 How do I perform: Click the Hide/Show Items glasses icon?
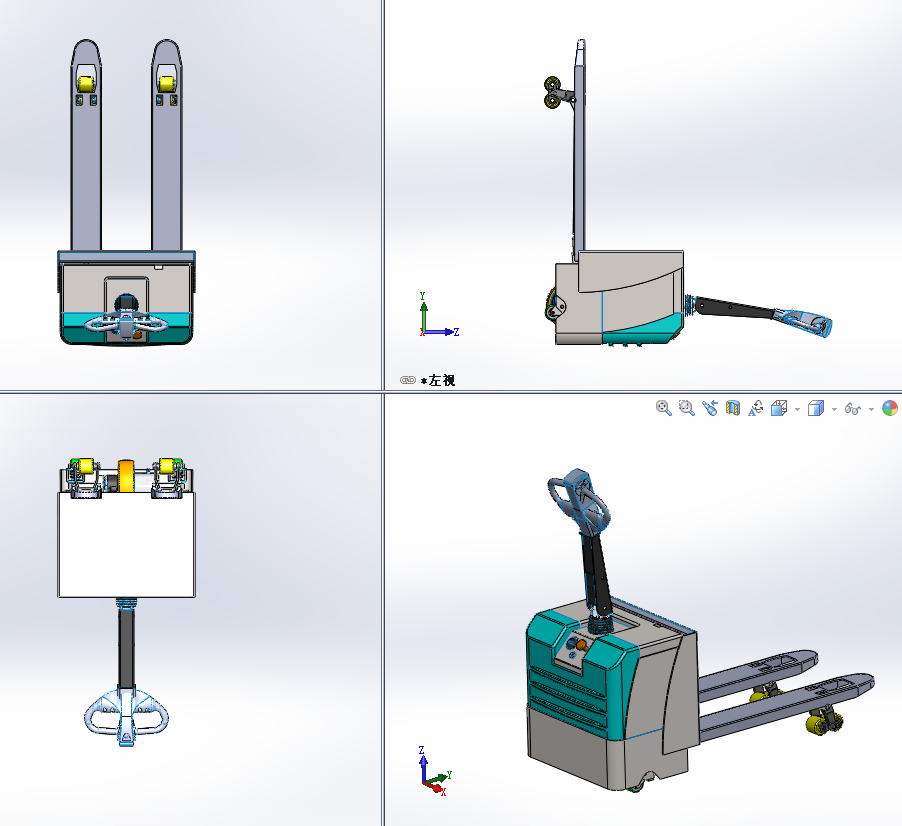853,409
